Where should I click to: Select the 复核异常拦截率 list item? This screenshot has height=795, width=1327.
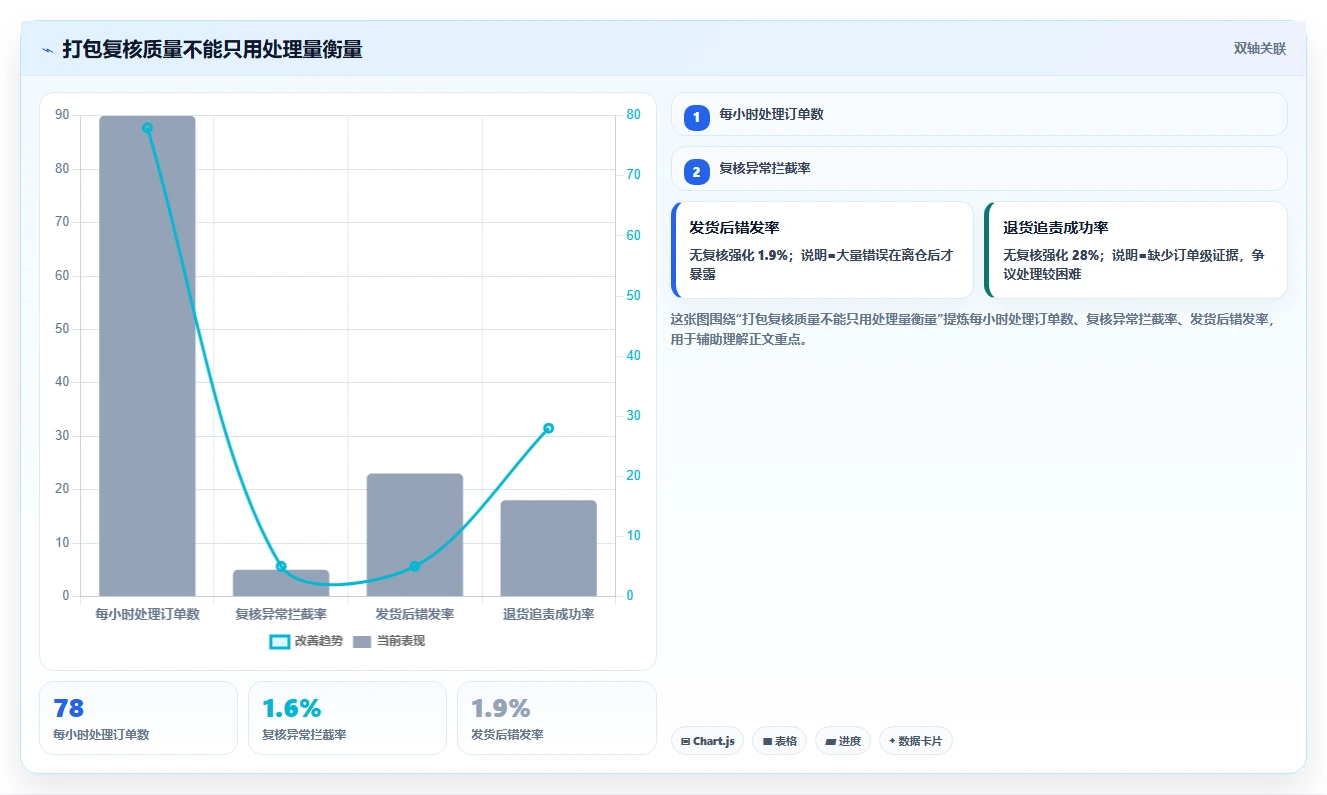[979, 168]
